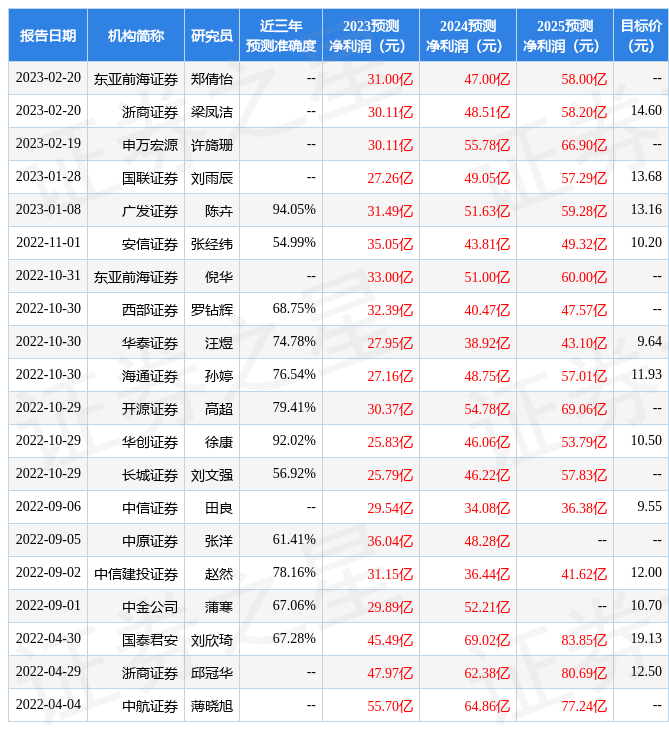Click analyst name 刘欣琦
This screenshot has height=730, width=669.
tap(212, 640)
